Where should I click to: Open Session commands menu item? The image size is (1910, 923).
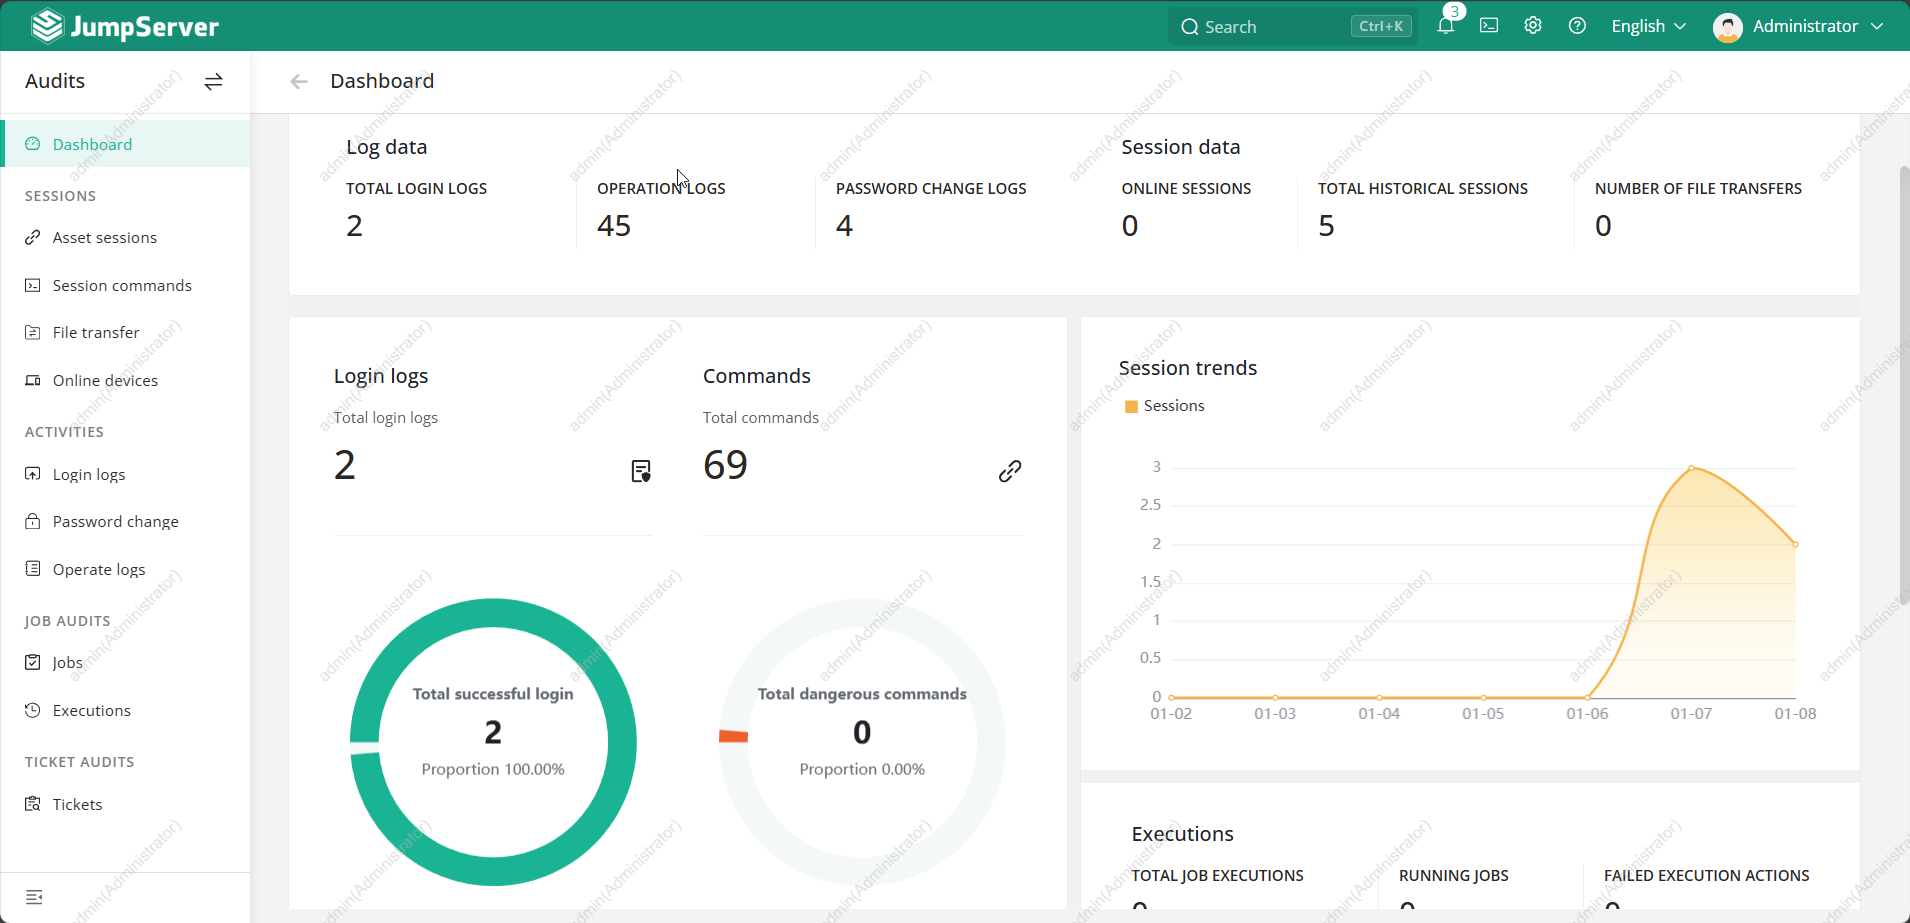tap(122, 286)
